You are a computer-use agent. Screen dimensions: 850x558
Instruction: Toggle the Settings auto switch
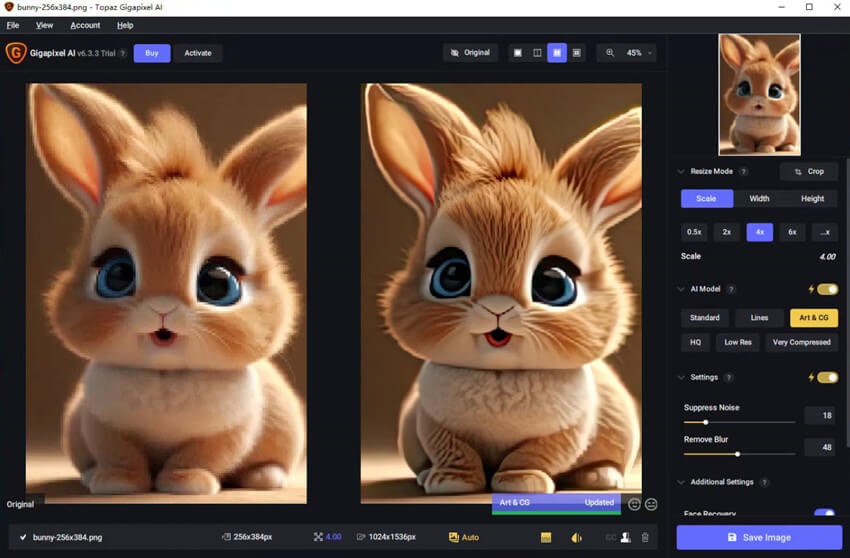coord(827,377)
